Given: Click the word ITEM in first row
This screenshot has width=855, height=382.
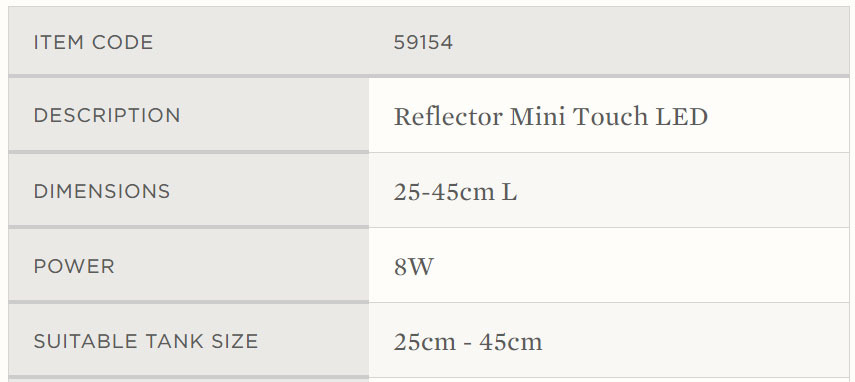Looking at the screenshot, I should (x=58, y=43).
